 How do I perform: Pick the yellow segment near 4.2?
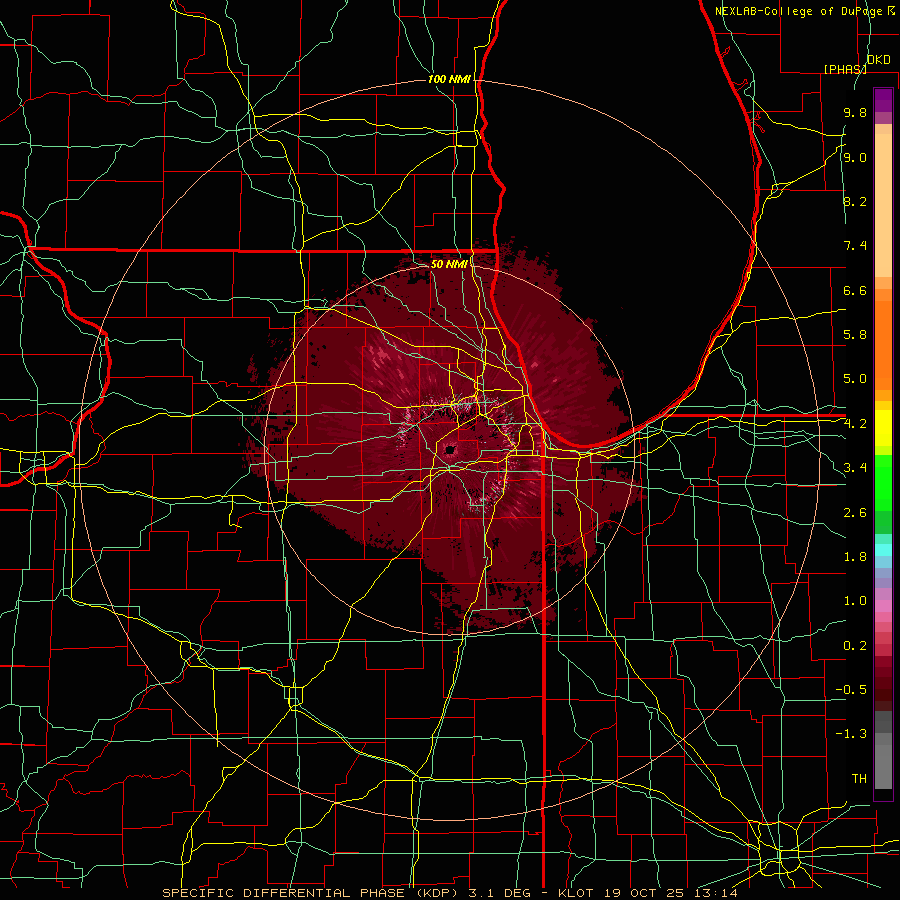(x=883, y=428)
